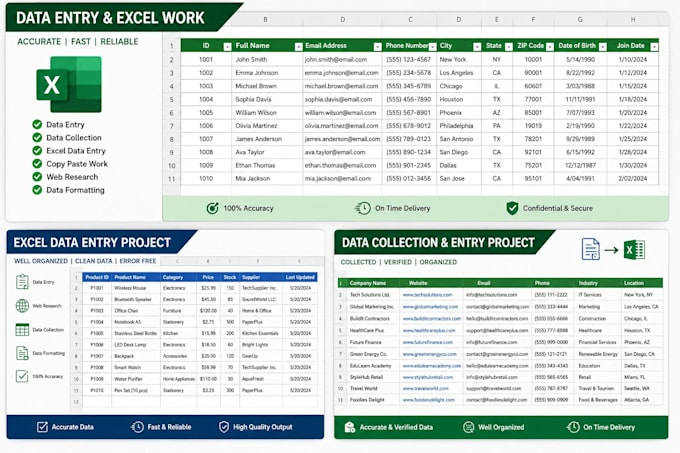This screenshot has height=453, width=680.
Task: Click the Accurate Data checkbox icon in blue bar
Action: click(42, 427)
